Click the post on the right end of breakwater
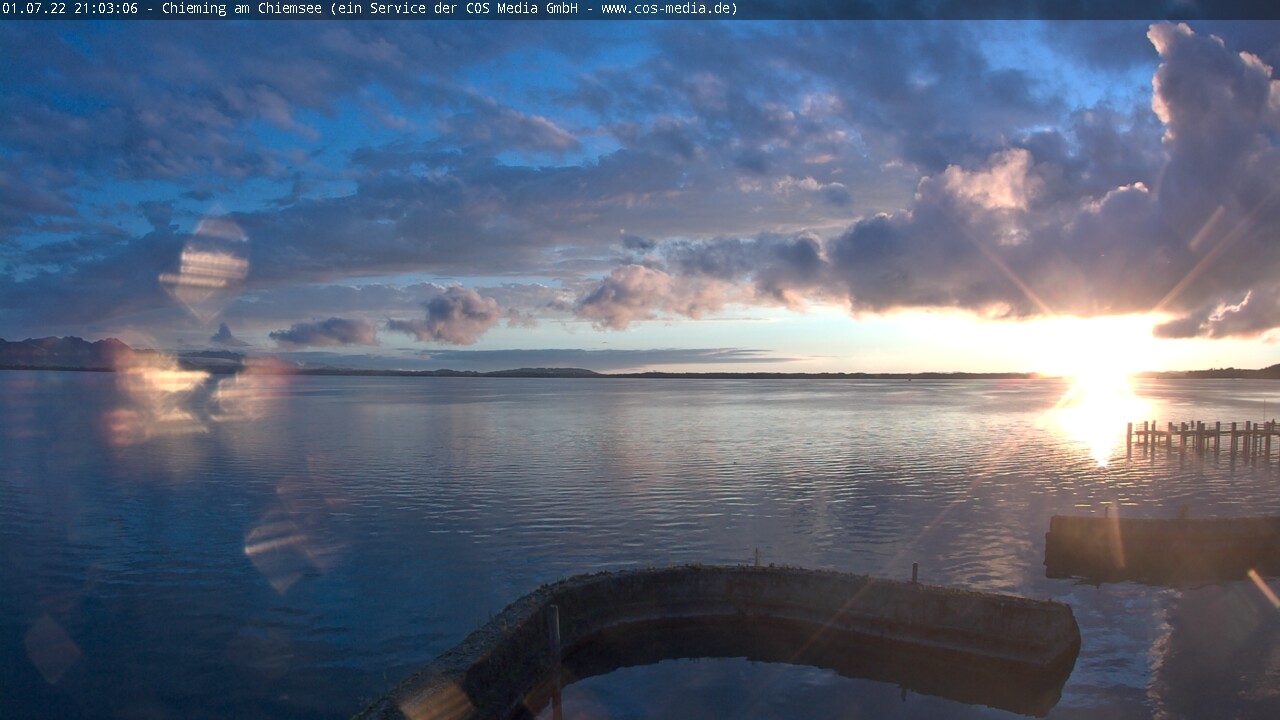 coord(914,573)
